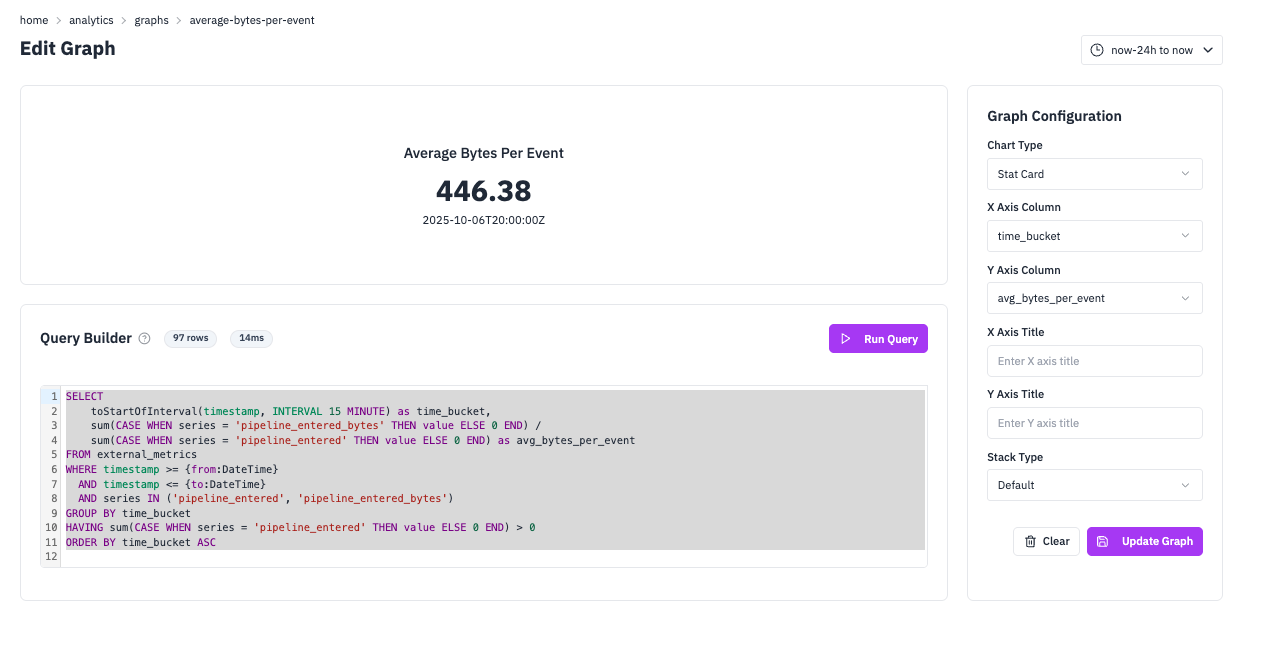Viewport: 1277px width, 659px height.
Task: Click the Run Query button
Action: (x=878, y=338)
